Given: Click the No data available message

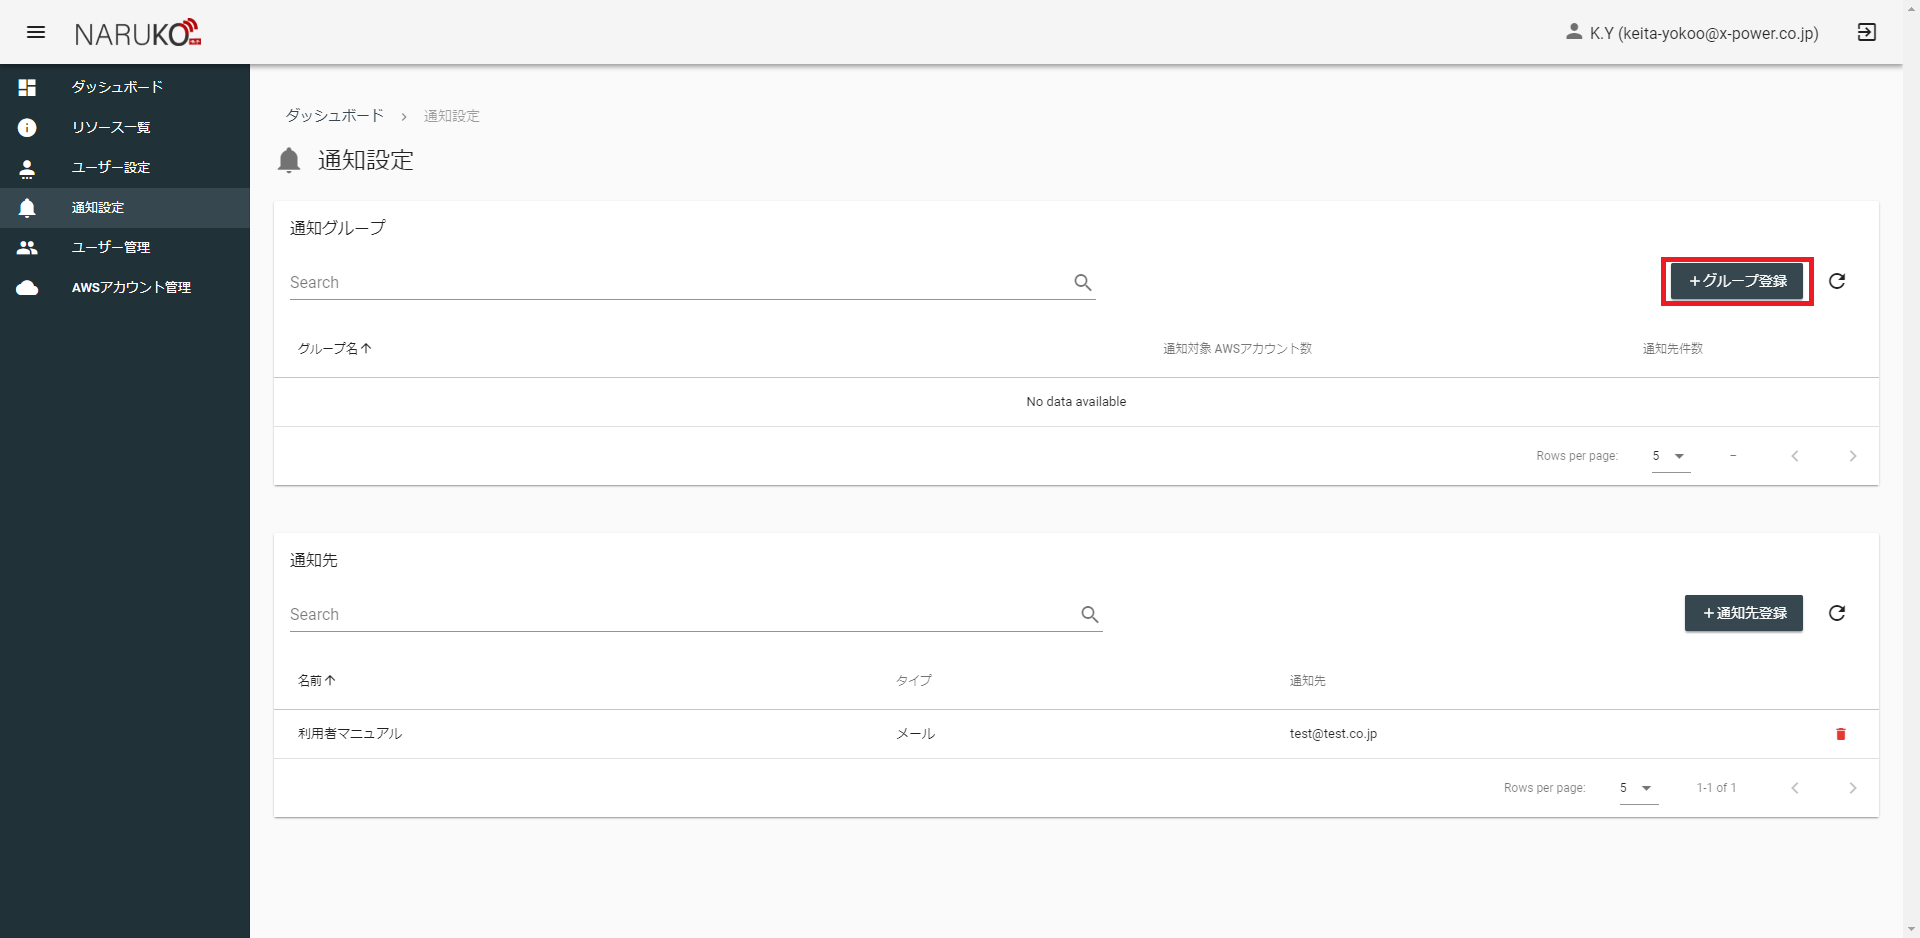Looking at the screenshot, I should point(1076,402).
